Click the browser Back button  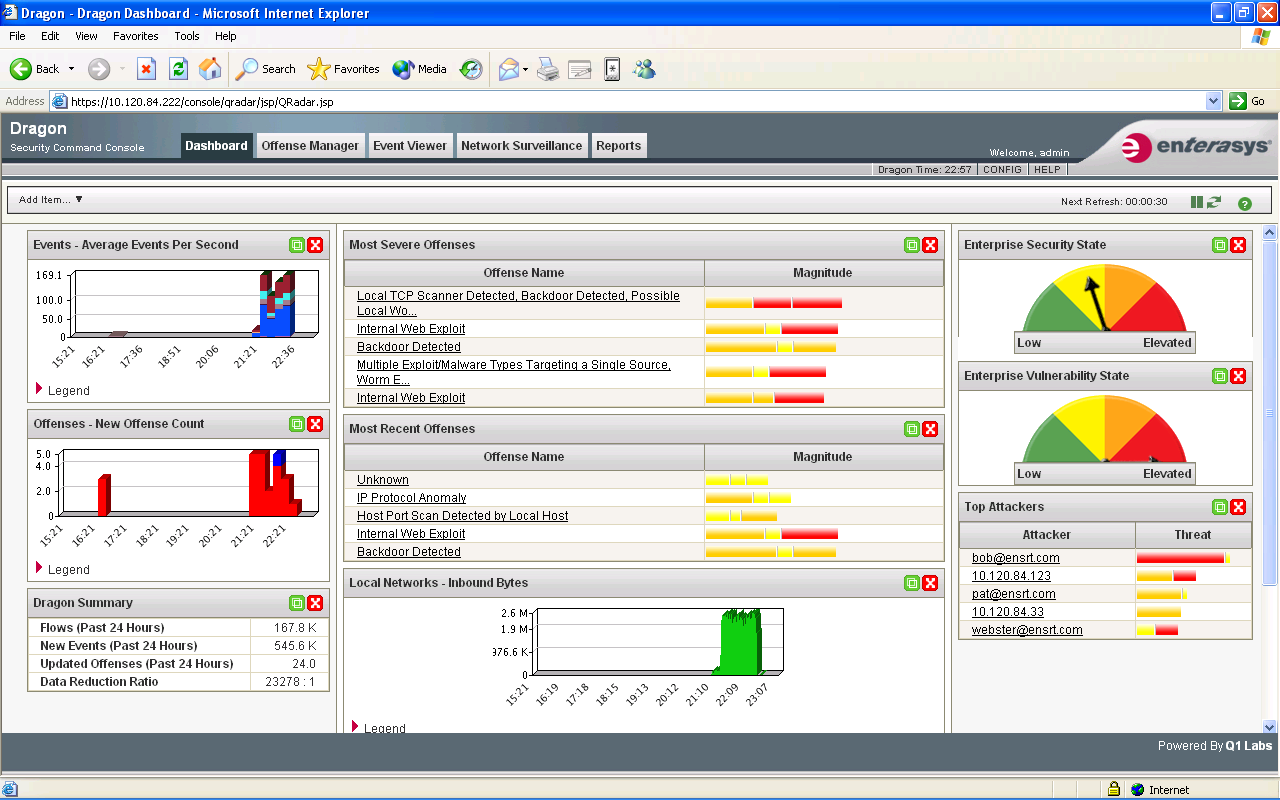[x=34, y=69]
